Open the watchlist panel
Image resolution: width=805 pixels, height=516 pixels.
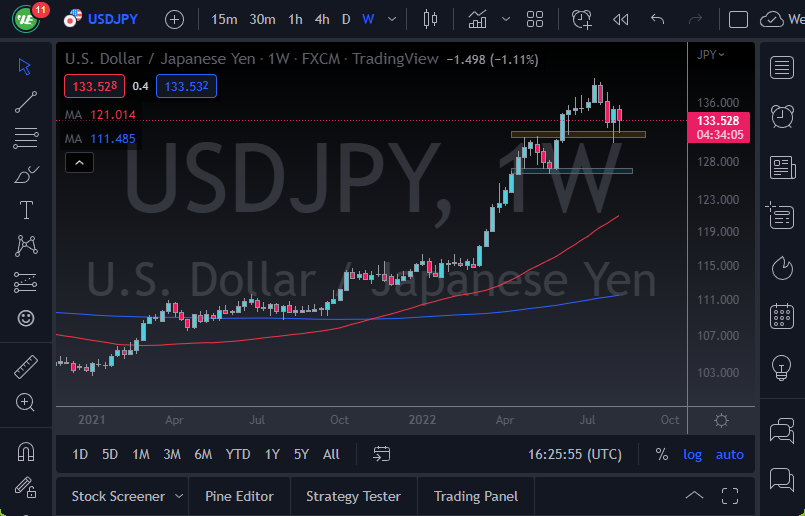pos(782,67)
